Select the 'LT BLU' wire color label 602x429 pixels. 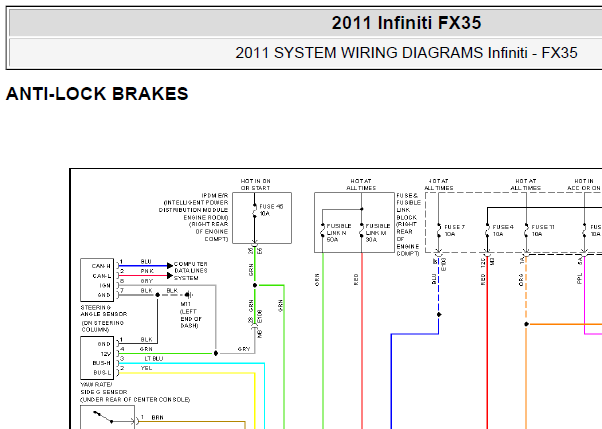[x=154, y=358]
